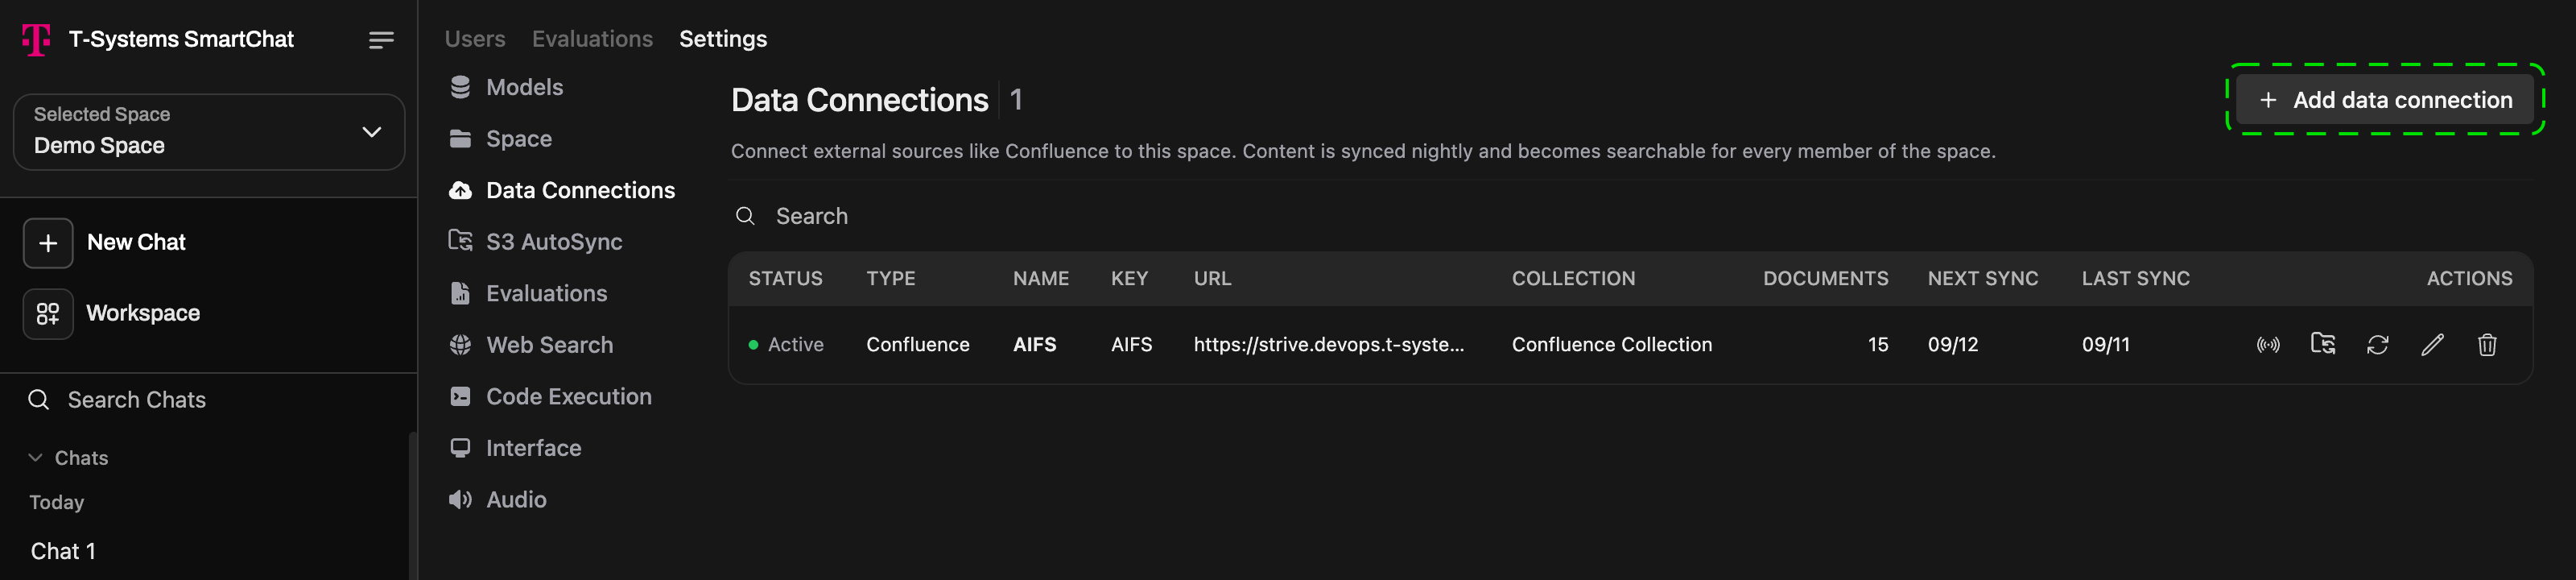Click AIFS in the Key column
Screen dimensions: 2576x580
point(1131,345)
